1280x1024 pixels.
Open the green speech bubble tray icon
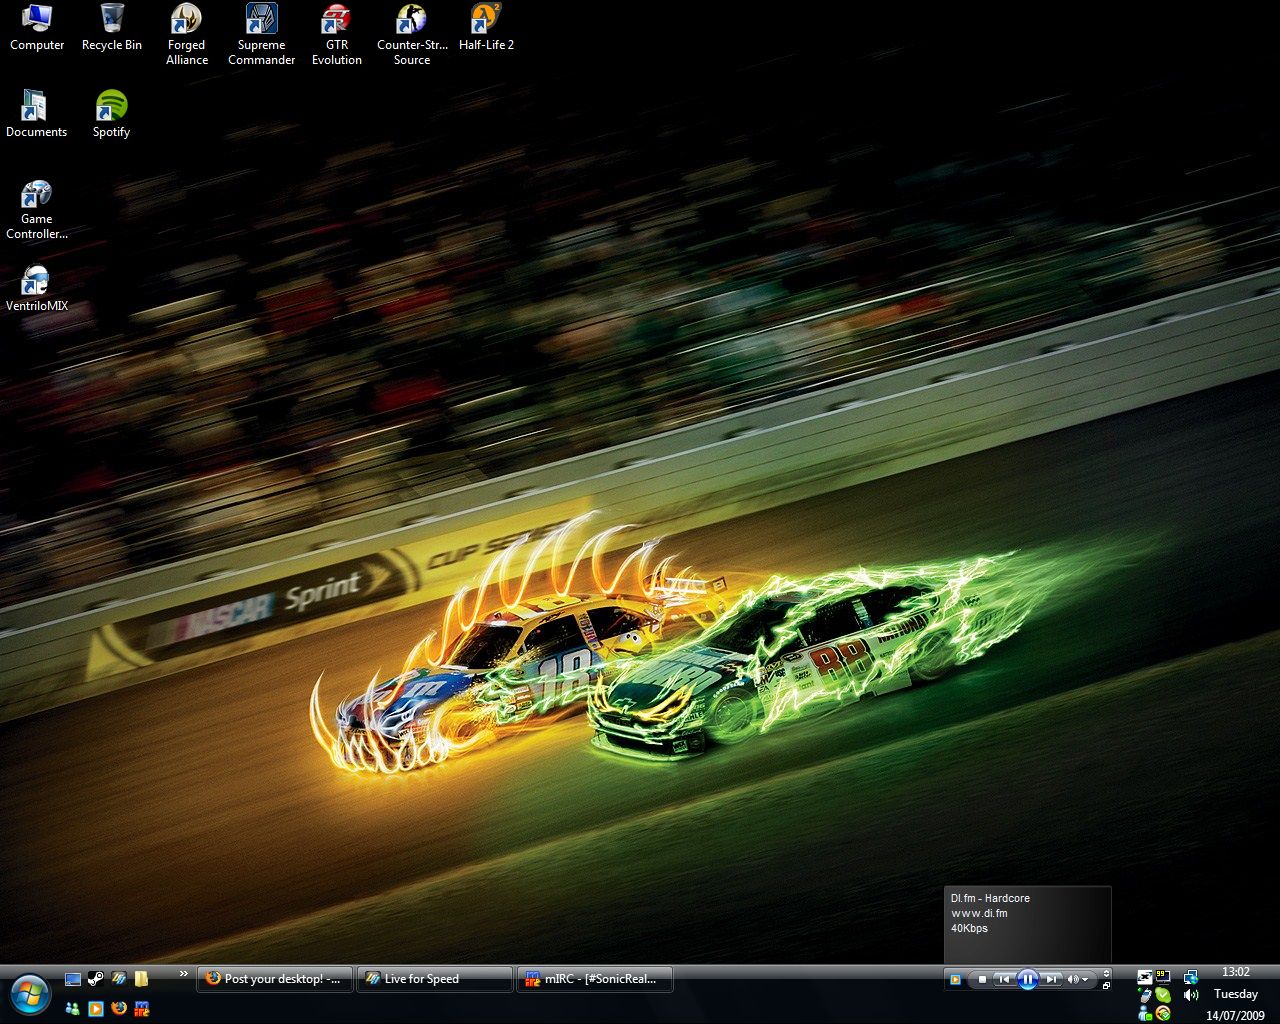tap(1163, 995)
